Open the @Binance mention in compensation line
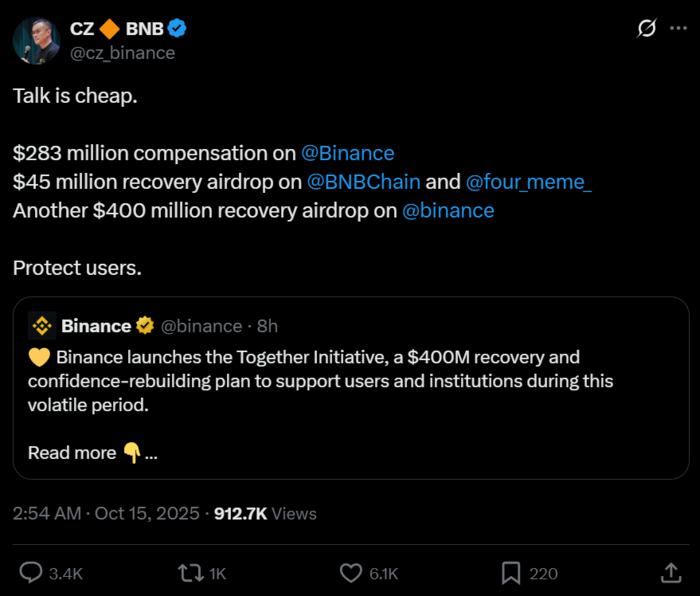This screenshot has height=596, width=700. pos(347,153)
